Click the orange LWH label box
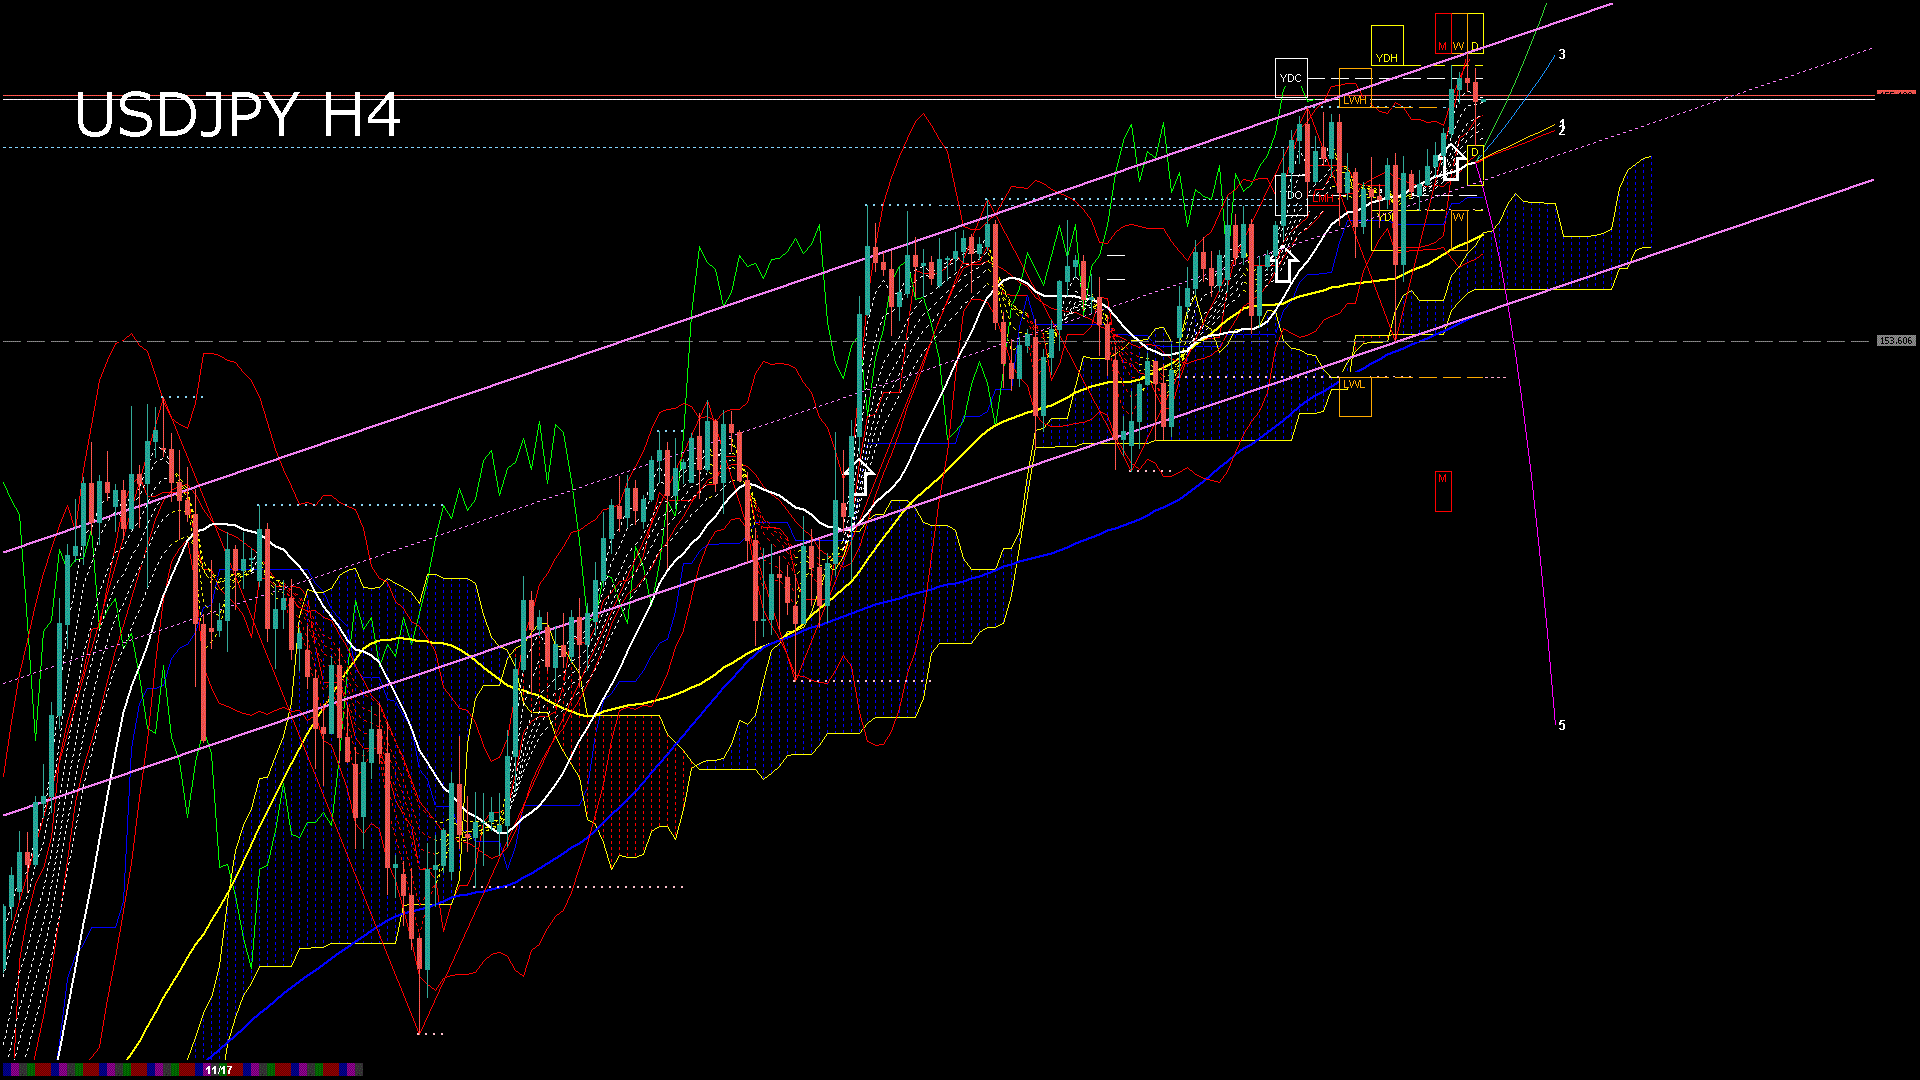This screenshot has height=1080, width=1920. (x=1356, y=100)
